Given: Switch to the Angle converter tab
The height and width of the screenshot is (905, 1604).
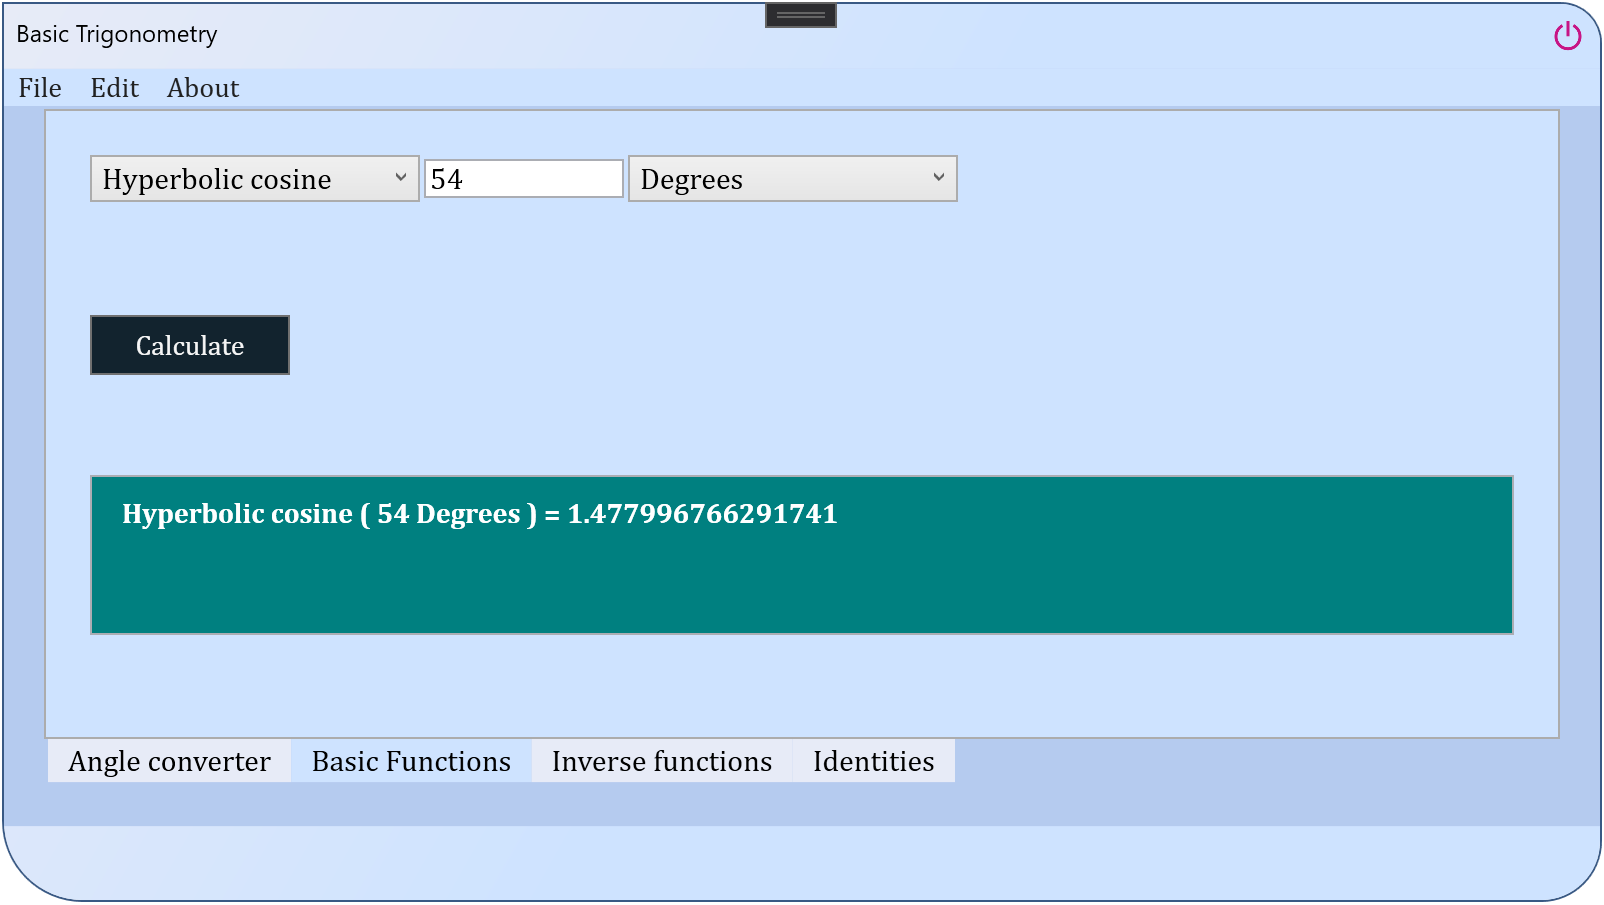Looking at the screenshot, I should coord(170,761).
